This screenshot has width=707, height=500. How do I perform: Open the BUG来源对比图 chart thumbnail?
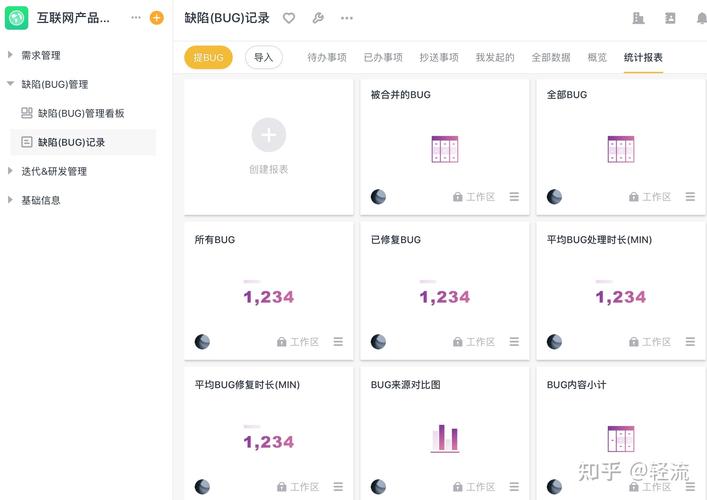pyautogui.click(x=445, y=437)
